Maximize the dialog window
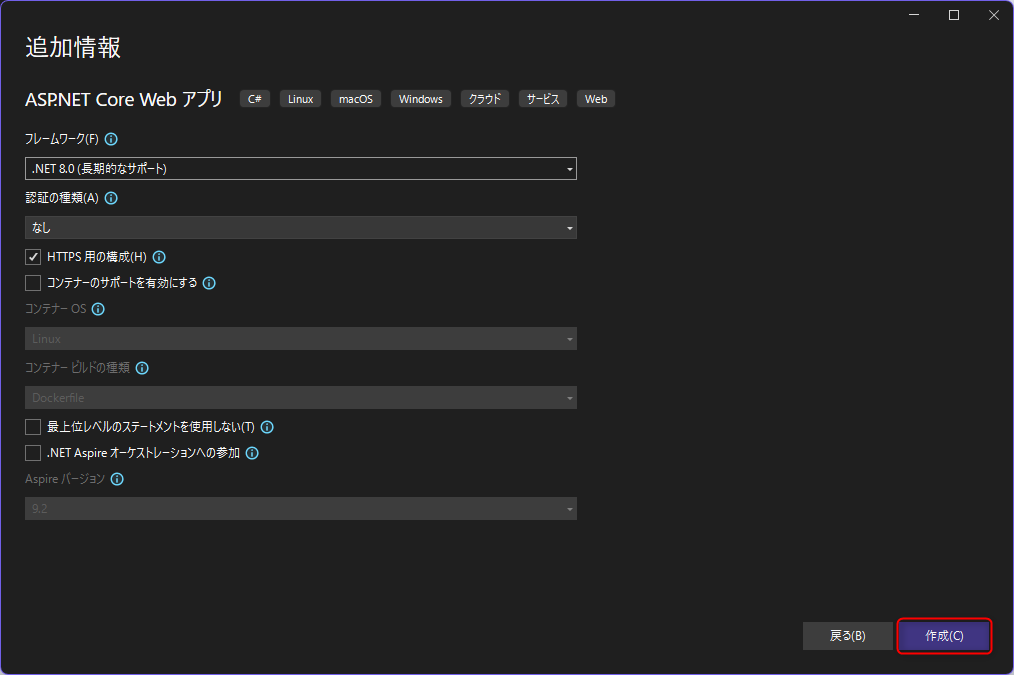Screen dimensions: 1014x675 click(954, 15)
